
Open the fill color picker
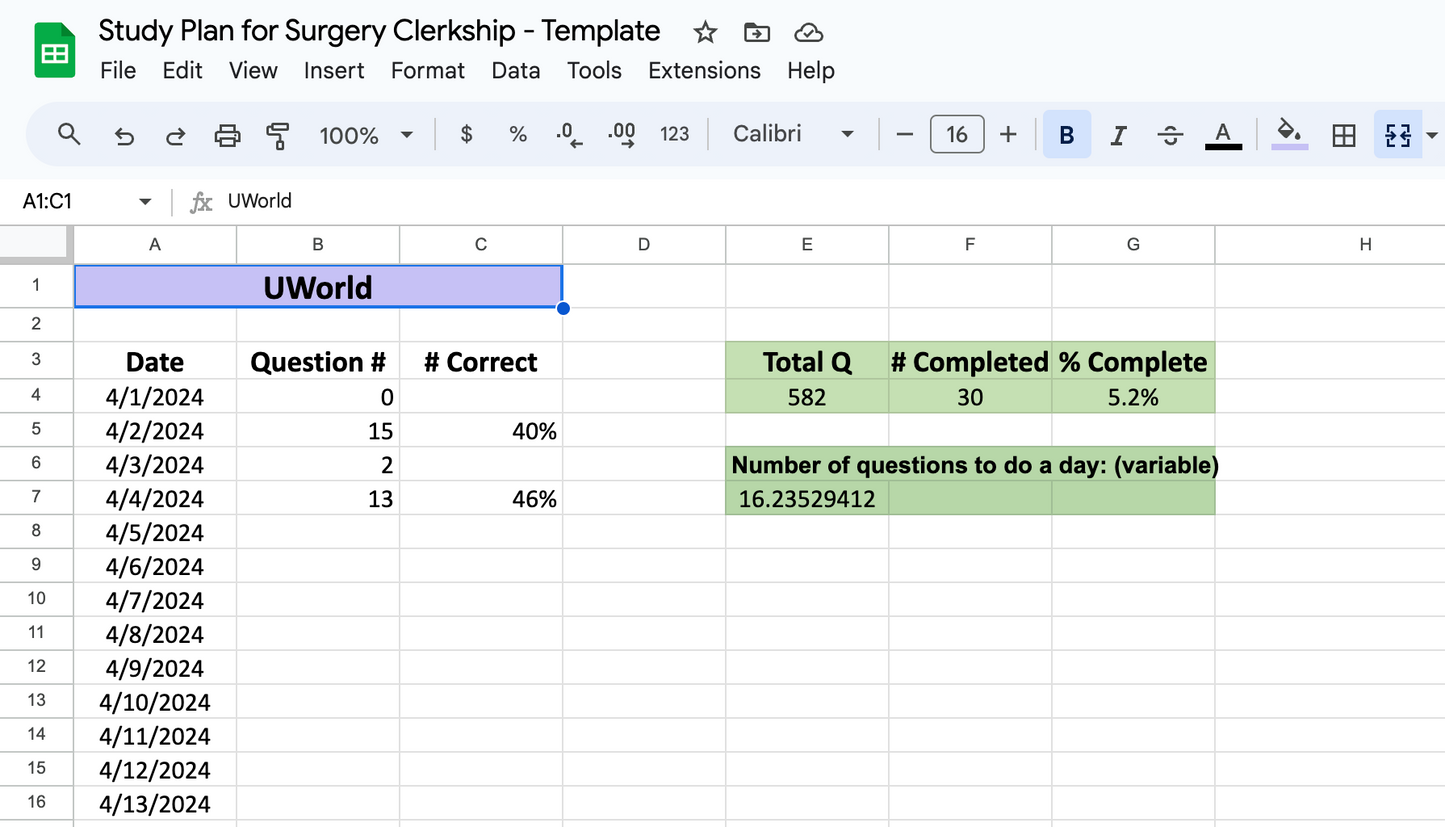pyautogui.click(x=1289, y=134)
